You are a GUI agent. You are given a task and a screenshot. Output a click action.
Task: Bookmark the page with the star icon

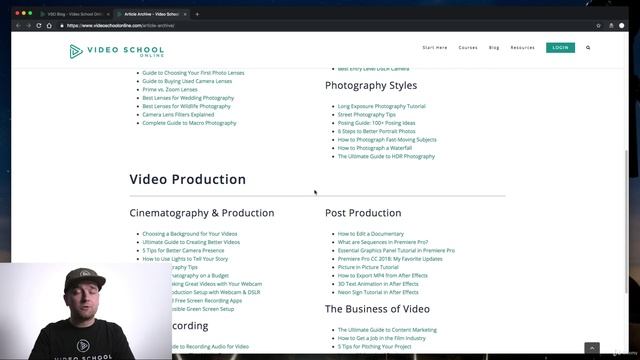coord(598,25)
